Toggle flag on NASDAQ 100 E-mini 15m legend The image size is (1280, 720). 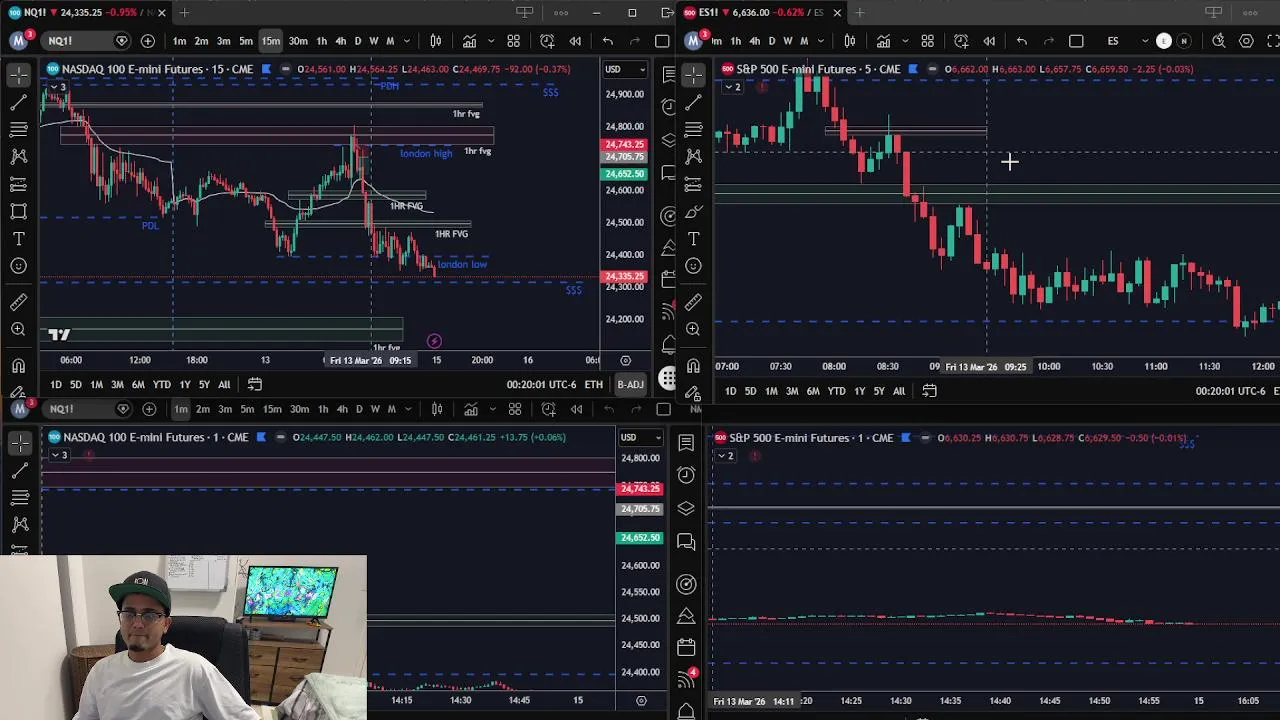point(266,69)
